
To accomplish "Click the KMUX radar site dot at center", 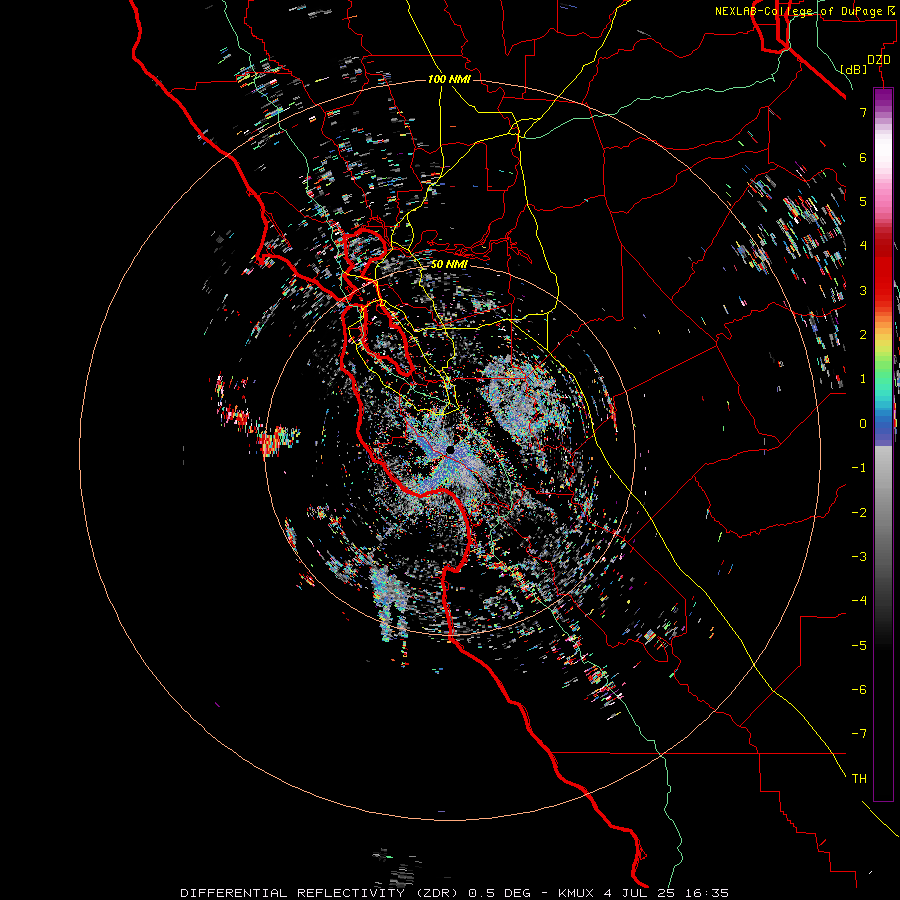I will click(x=451, y=449).
